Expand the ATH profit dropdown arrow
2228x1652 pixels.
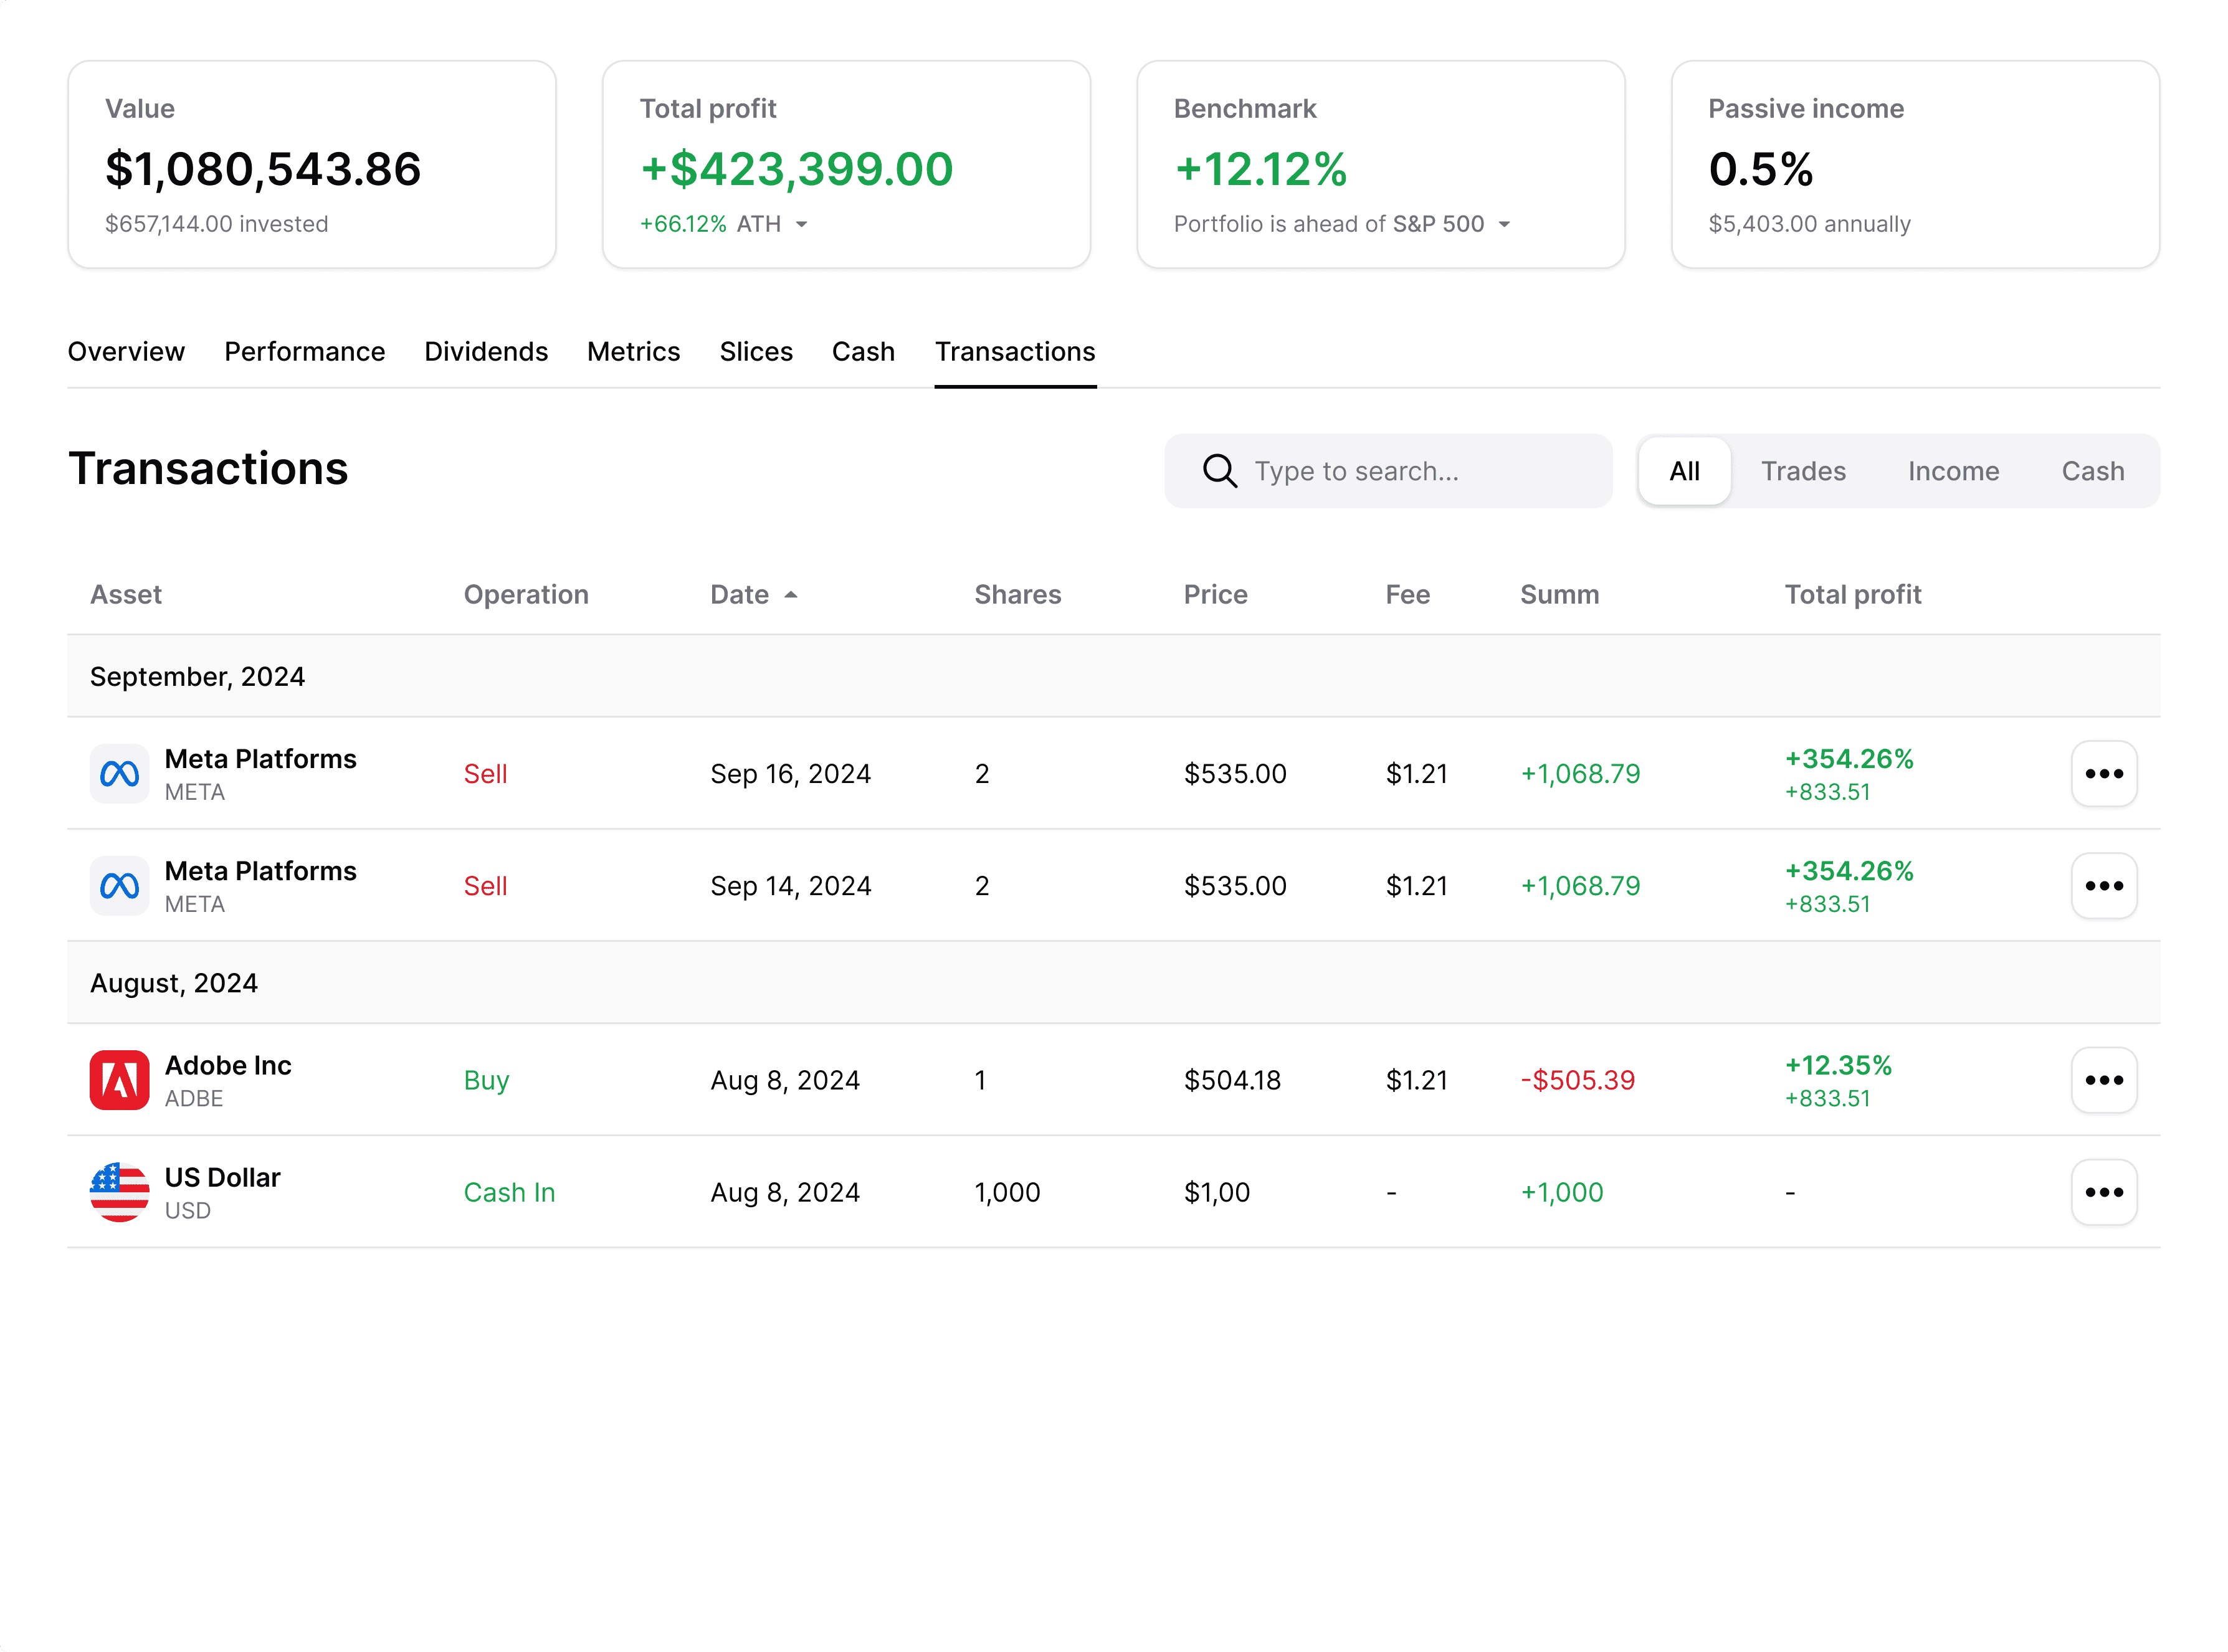click(x=801, y=224)
